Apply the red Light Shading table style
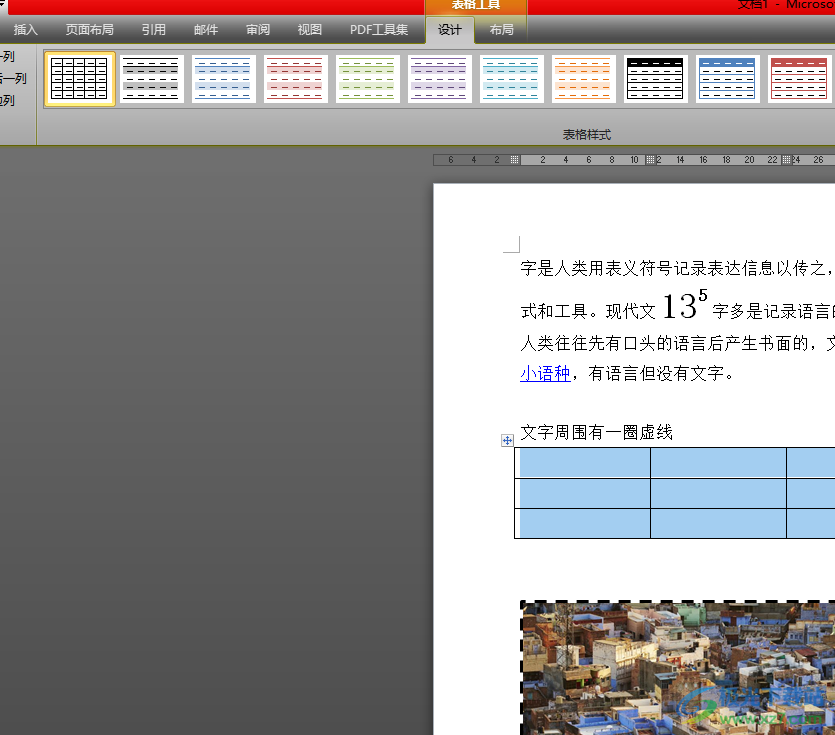835x735 pixels. [296, 79]
